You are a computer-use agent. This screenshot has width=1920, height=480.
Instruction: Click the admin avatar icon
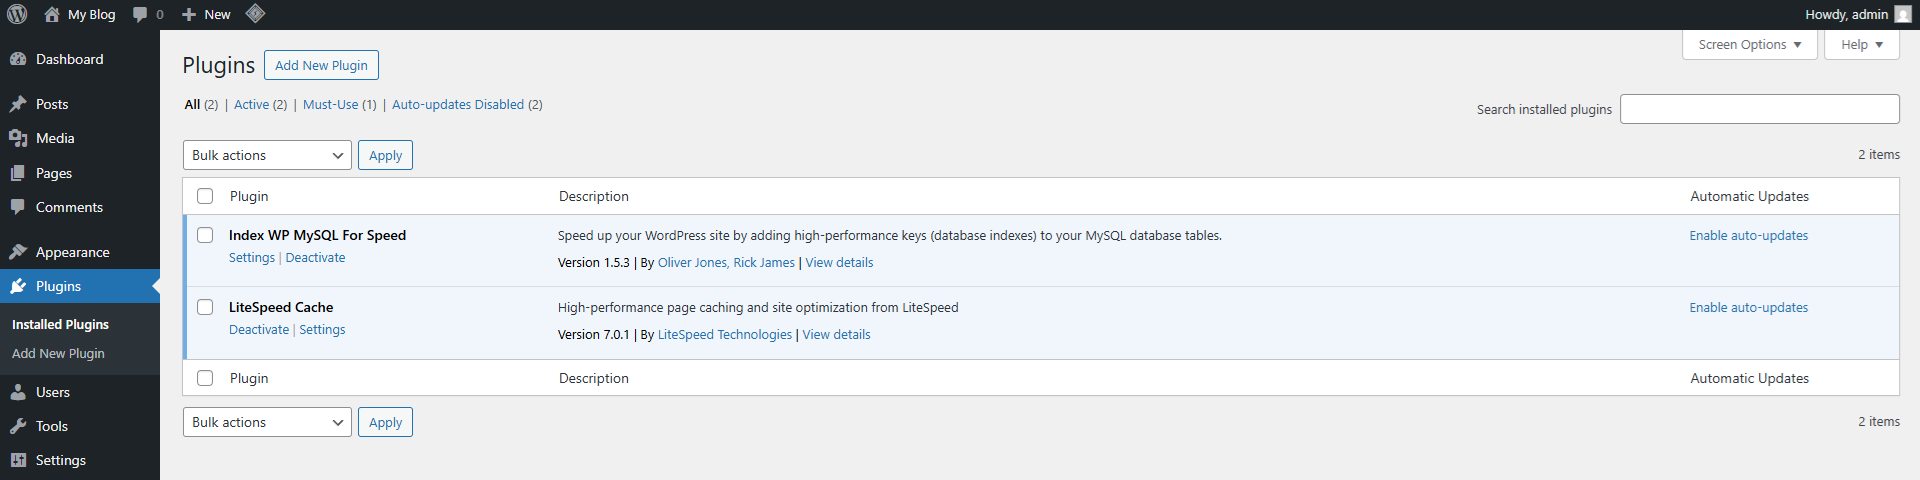[x=1902, y=14]
